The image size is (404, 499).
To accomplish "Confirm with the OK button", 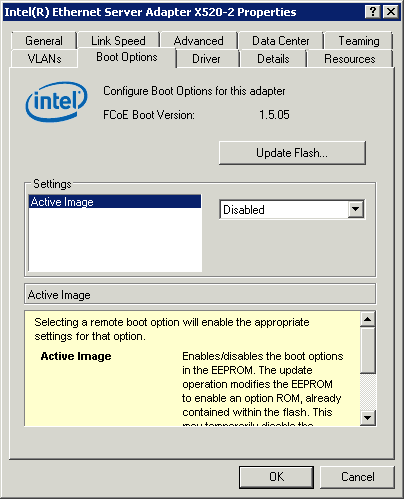I will click(x=276, y=477).
